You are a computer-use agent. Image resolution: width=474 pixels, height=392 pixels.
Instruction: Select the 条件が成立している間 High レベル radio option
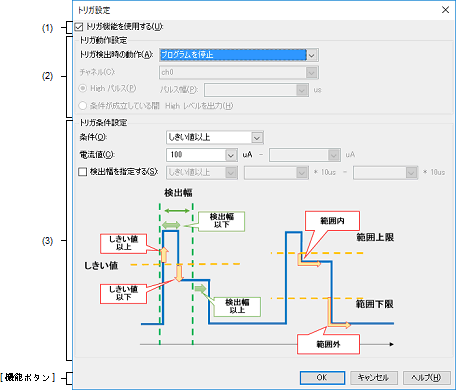pos(82,106)
